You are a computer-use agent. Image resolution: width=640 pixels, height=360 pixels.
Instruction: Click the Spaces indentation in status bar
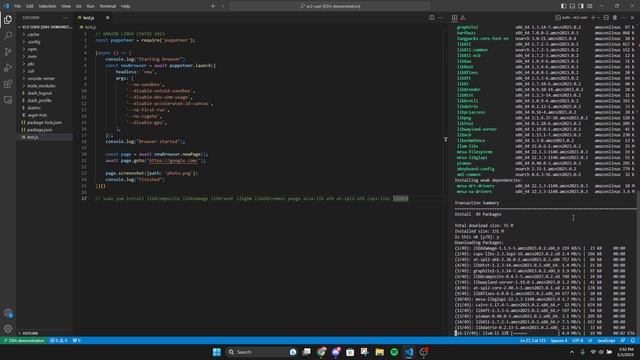[x=559, y=340]
